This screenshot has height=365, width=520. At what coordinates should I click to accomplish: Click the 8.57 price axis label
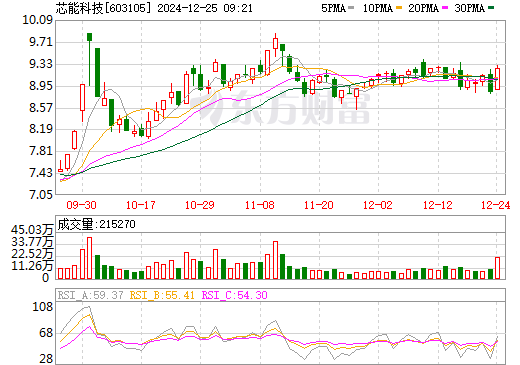click(41, 107)
